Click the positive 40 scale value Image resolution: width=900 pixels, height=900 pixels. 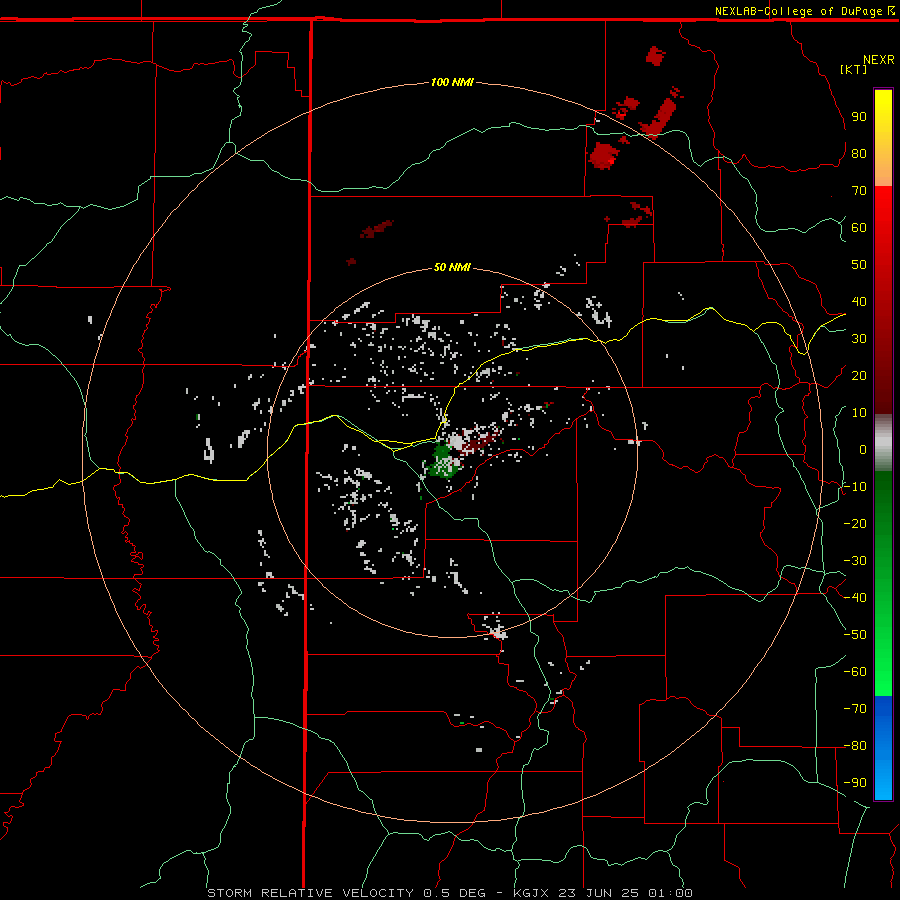(859, 301)
